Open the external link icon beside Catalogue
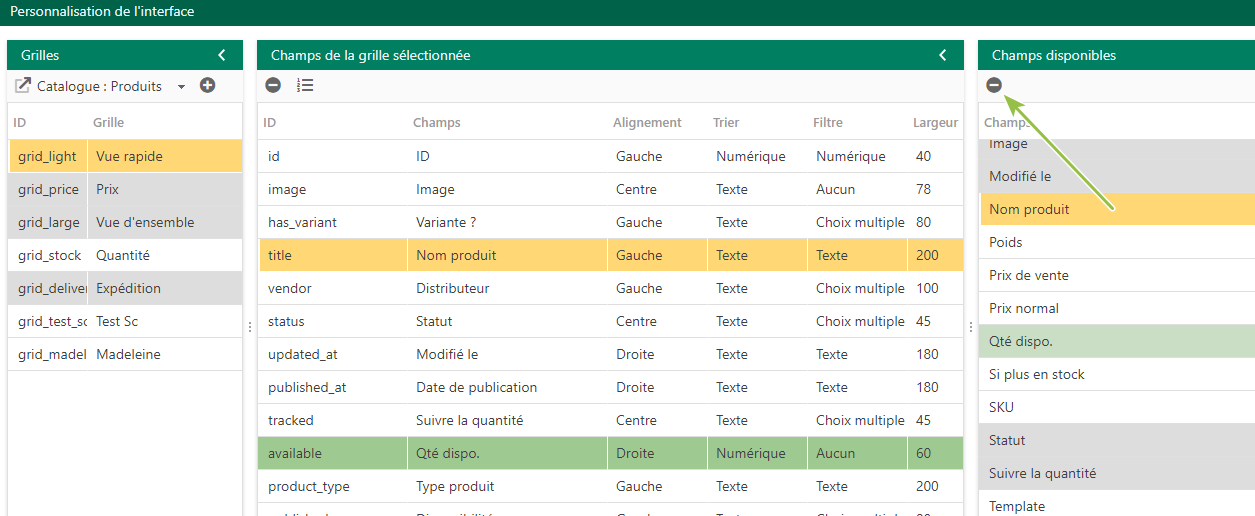1255x516 pixels. click(x=23, y=86)
